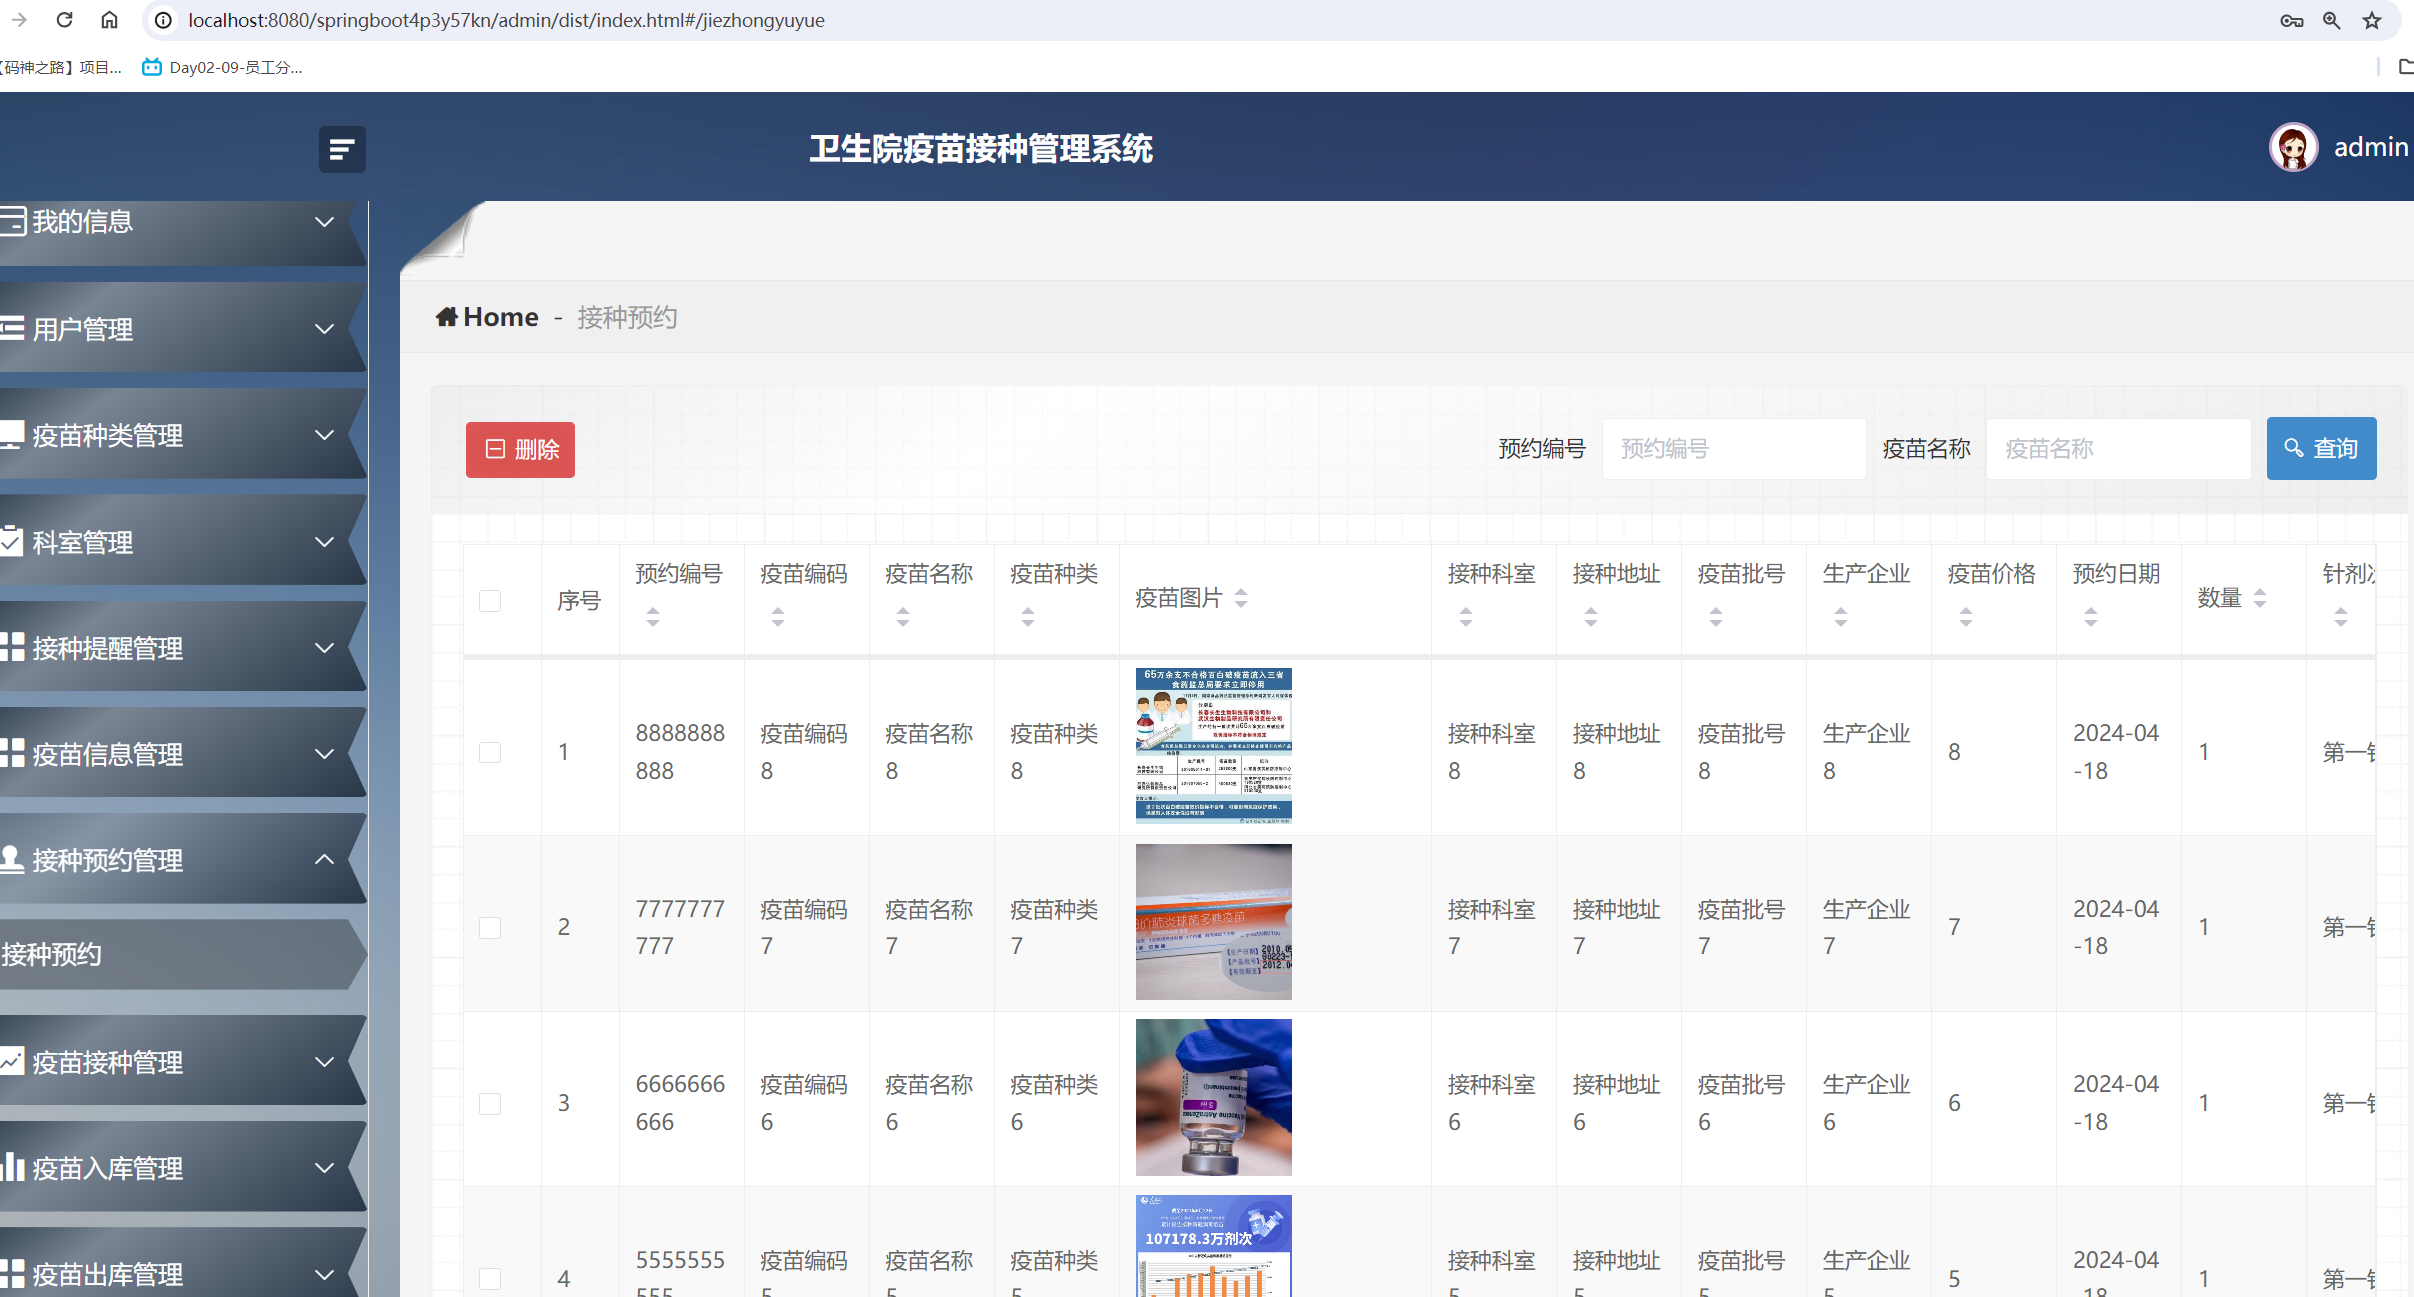This screenshot has width=2414, height=1297.
Task: Click browser reload icon
Action: tap(65, 20)
